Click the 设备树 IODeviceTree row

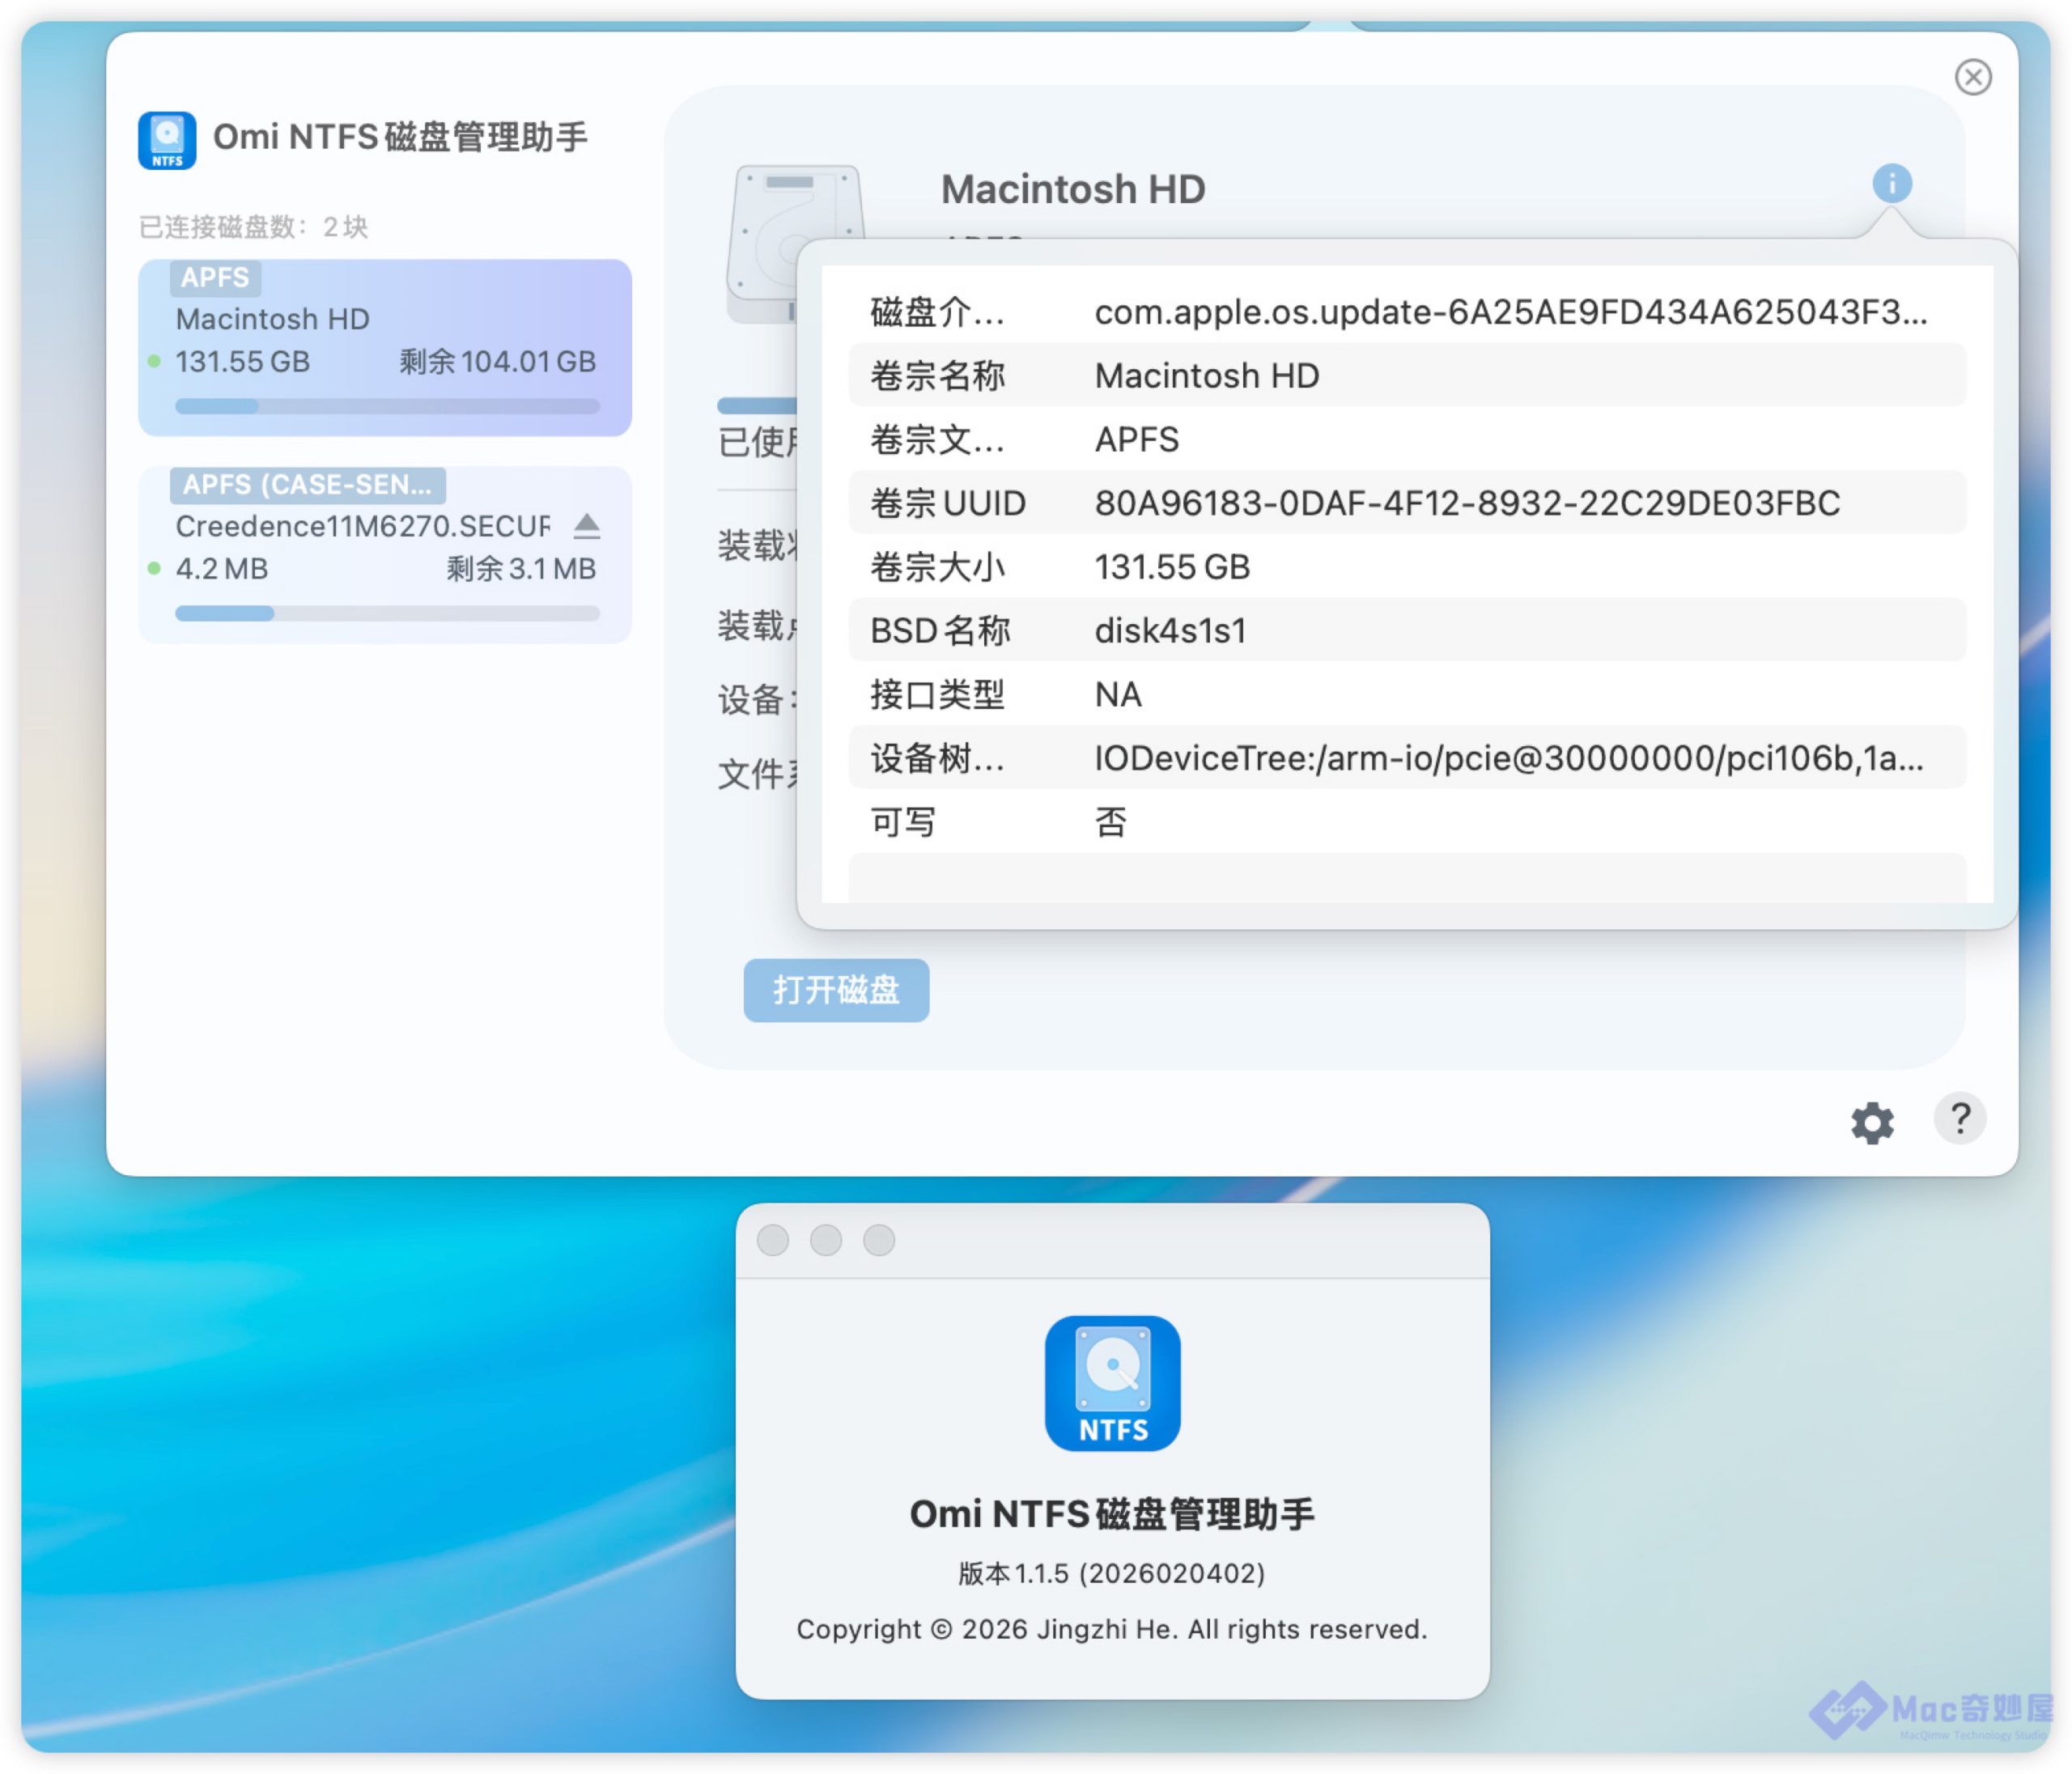(1406, 758)
